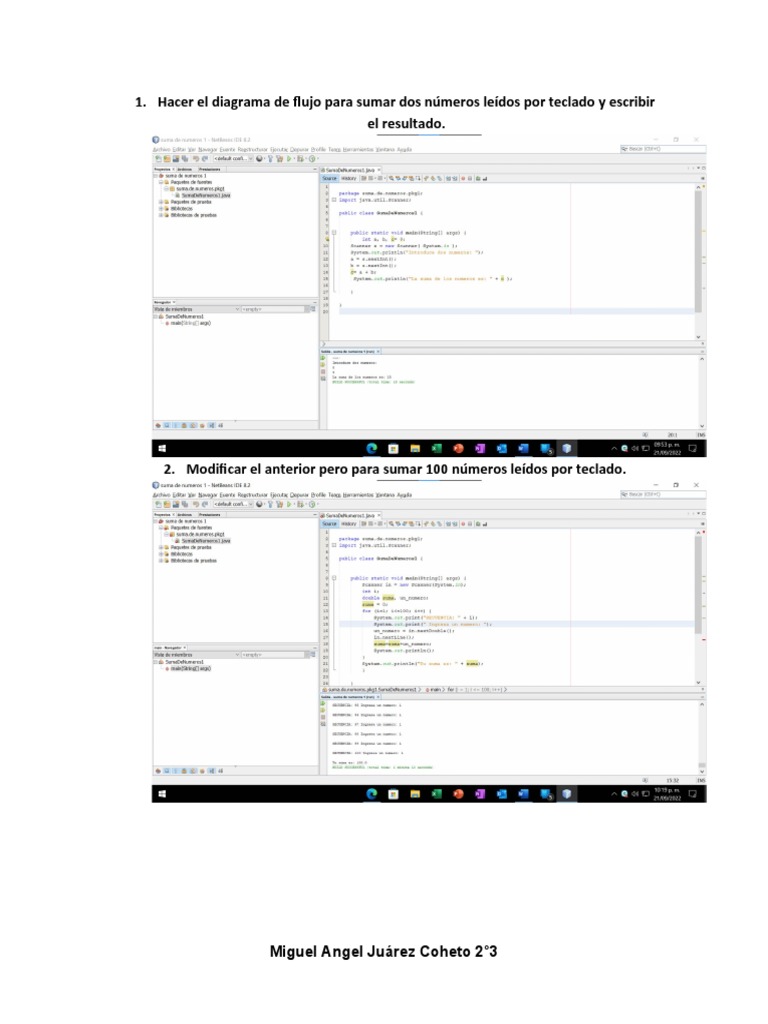Image resolution: width=768 pixels, height=1024 pixels.
Task: Open Herramientas menu in exercise 1 NetBeans screenshot
Action: click(x=358, y=150)
